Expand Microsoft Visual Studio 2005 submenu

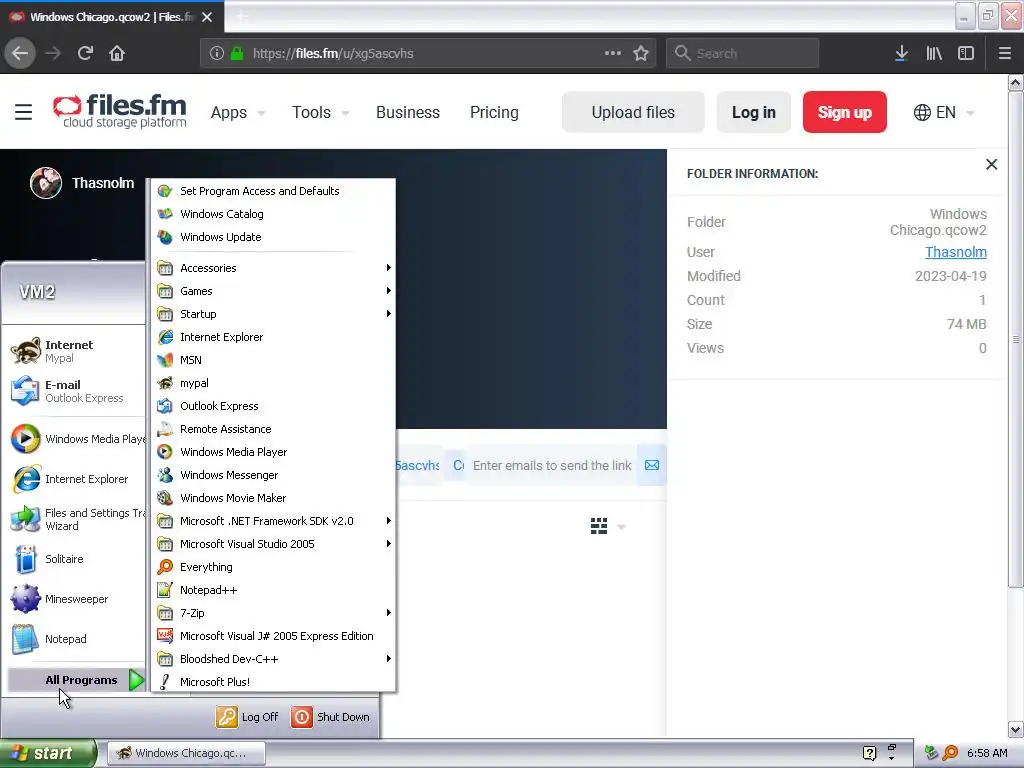tap(274, 543)
